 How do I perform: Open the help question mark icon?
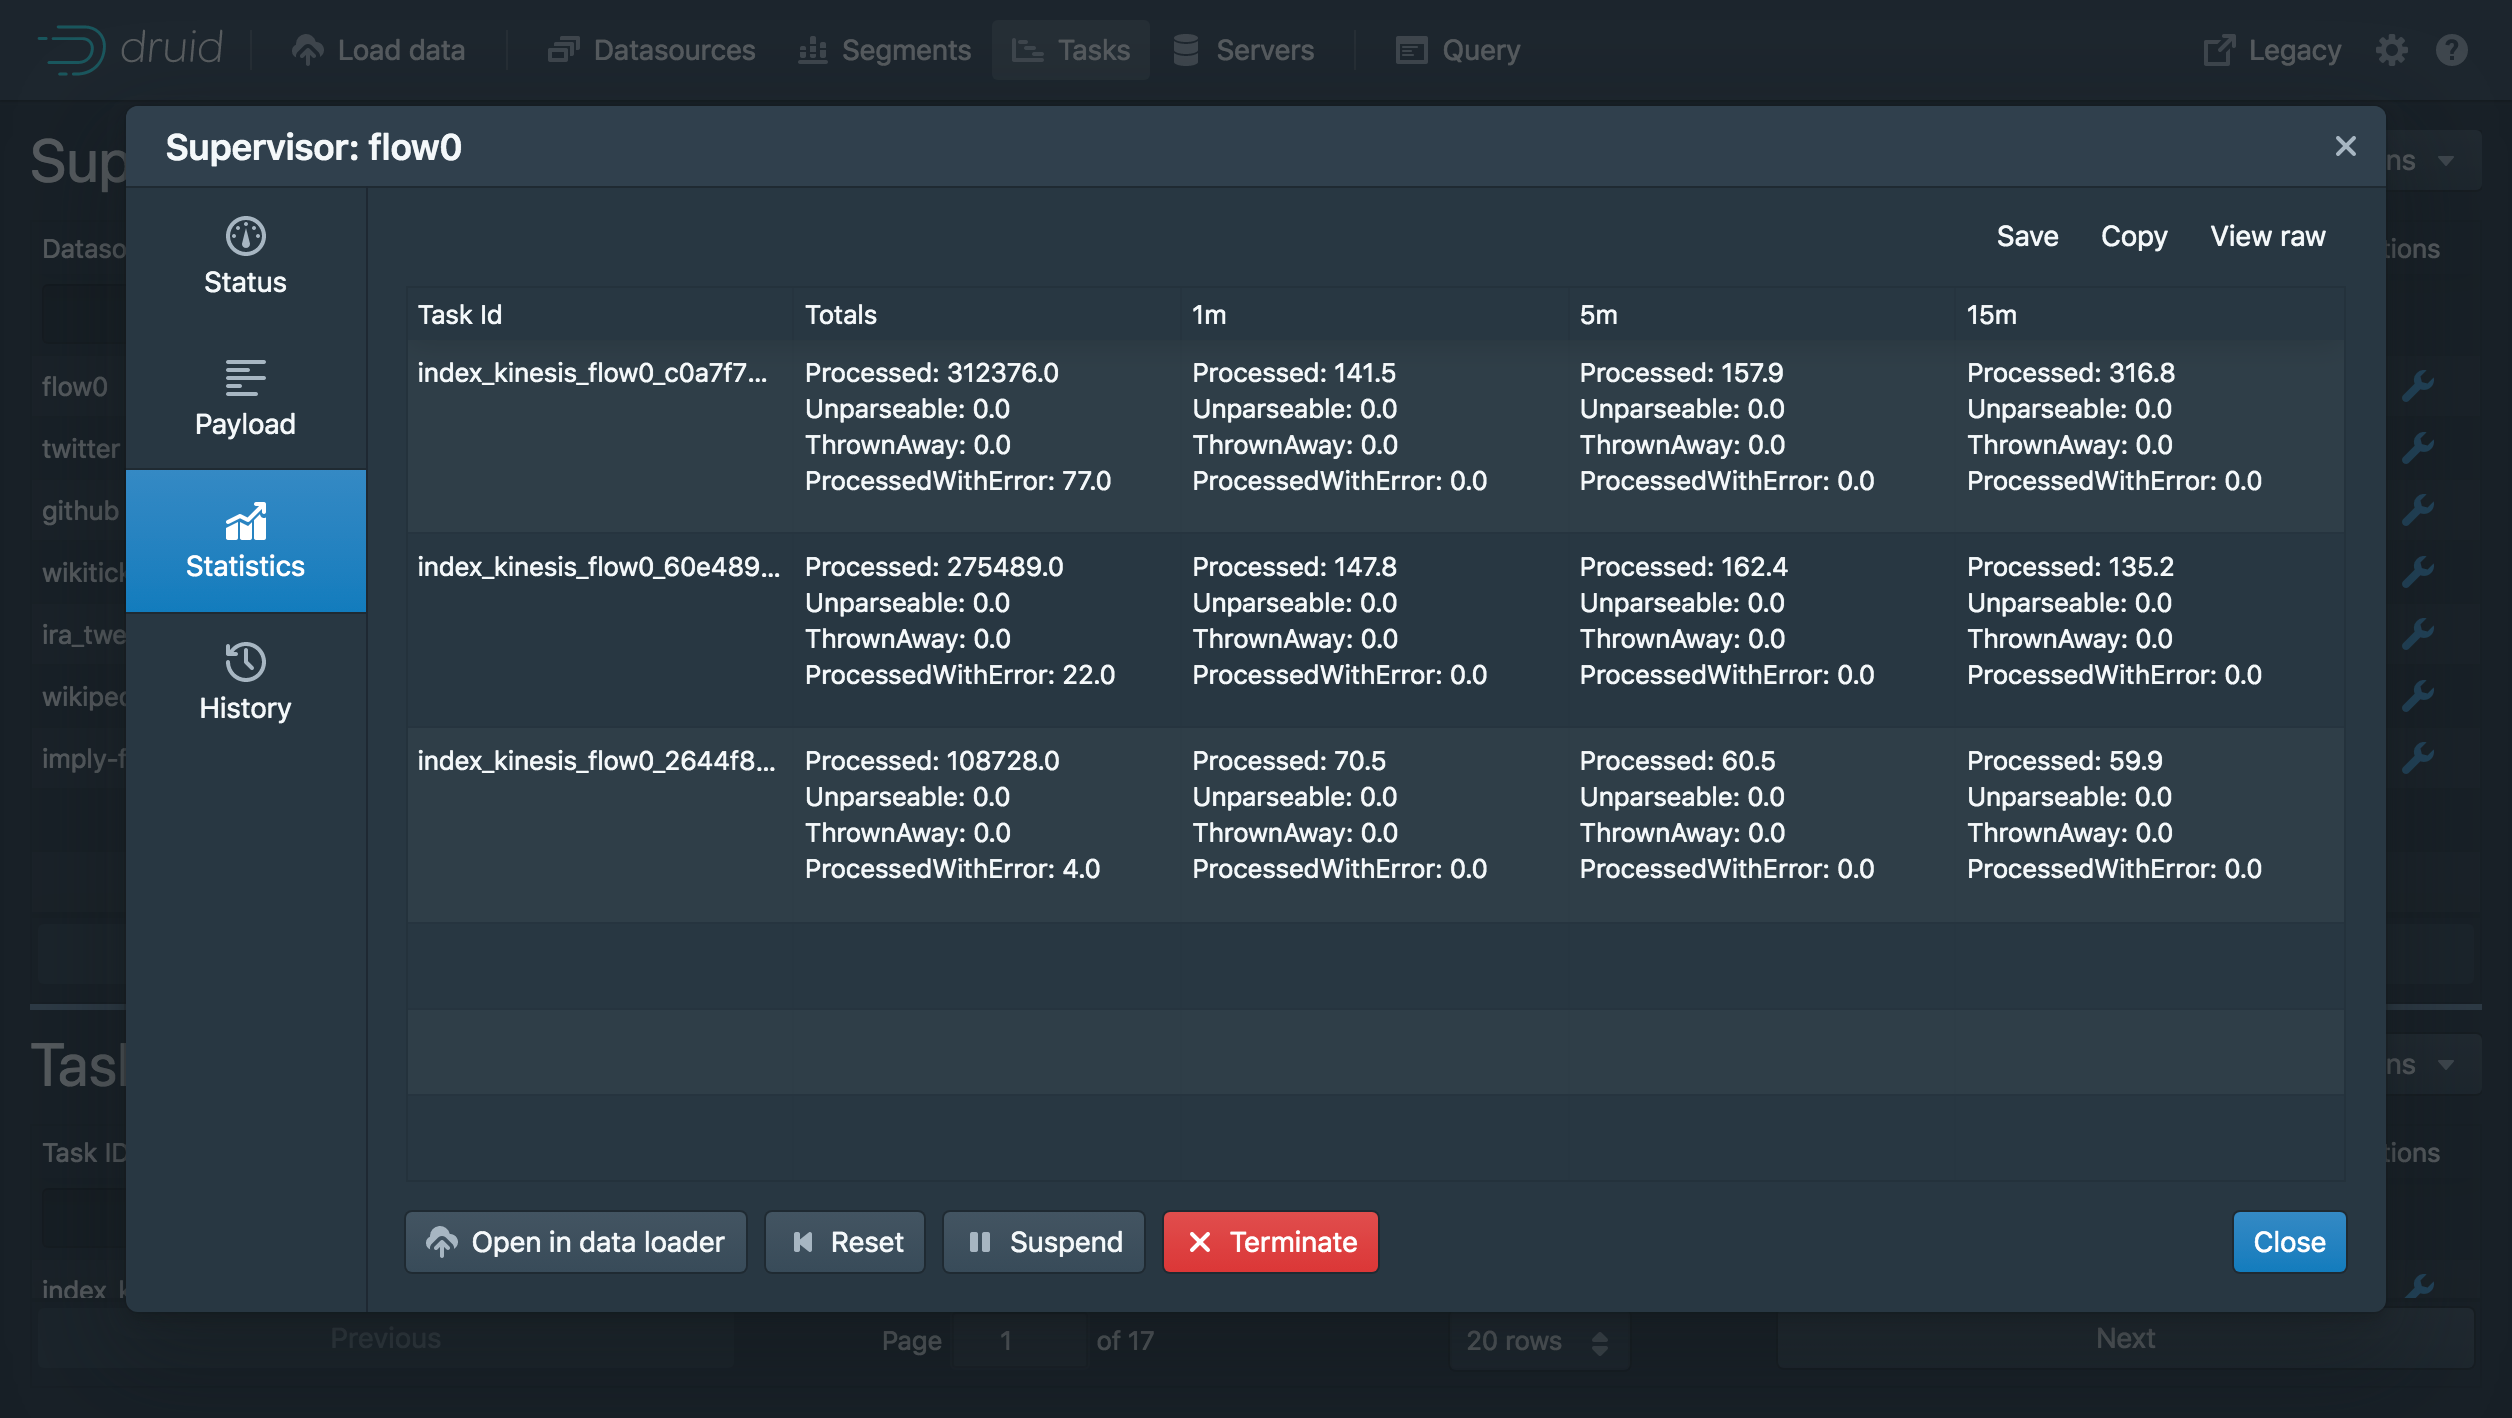tap(2452, 50)
